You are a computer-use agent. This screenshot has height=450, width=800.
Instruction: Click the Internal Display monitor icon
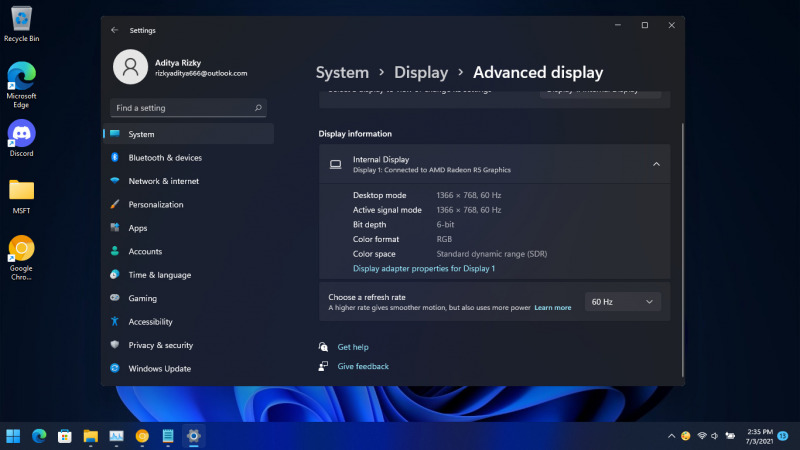click(336, 164)
